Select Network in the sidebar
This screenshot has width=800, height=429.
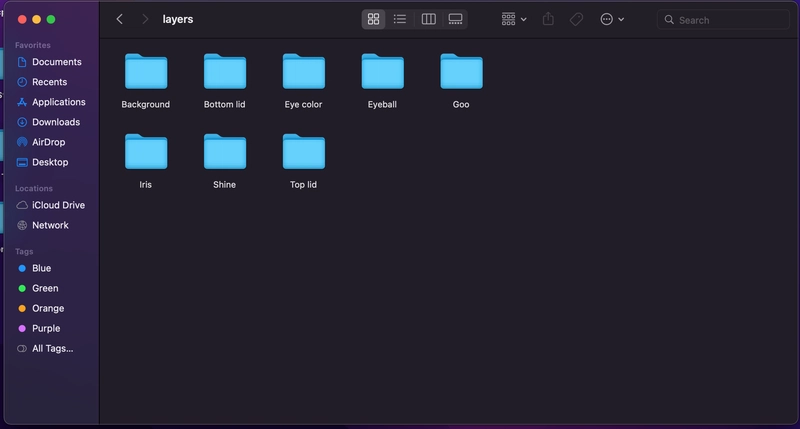(49, 225)
